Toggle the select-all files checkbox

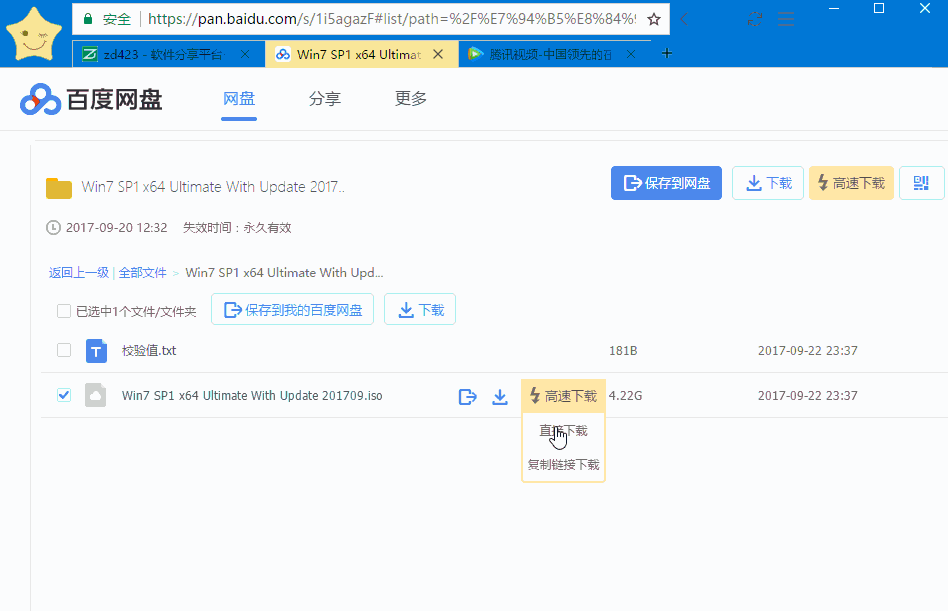pos(63,311)
